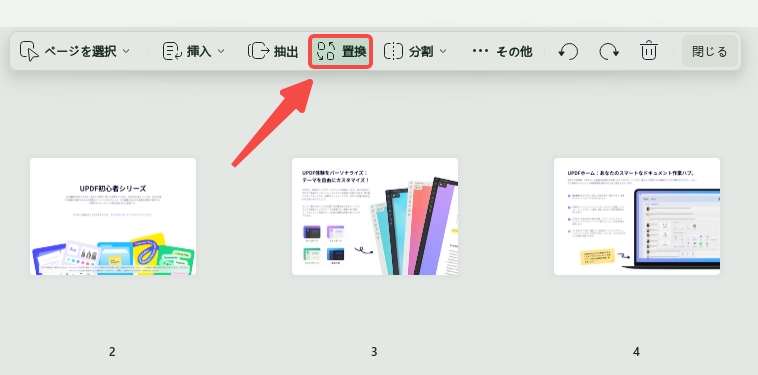Select page 2 thumbnail UPDF初心者シリーズ
The width and height of the screenshot is (758, 375).
tap(113, 216)
